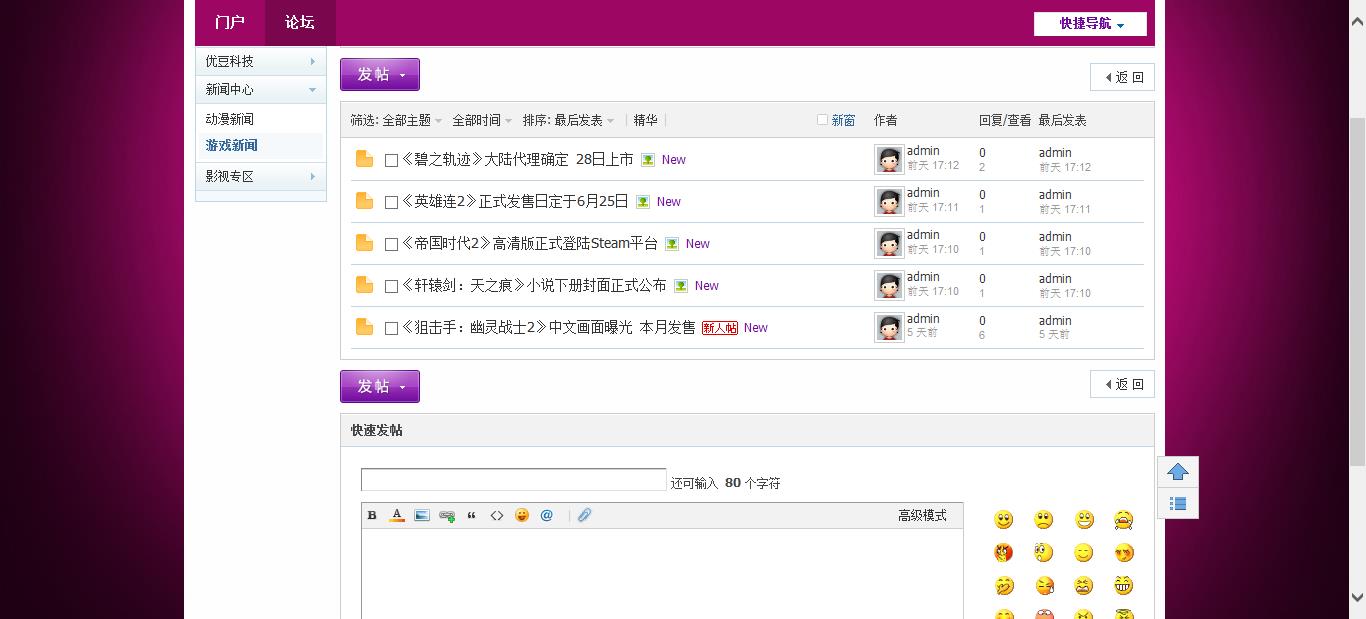Click the page vertical scrollbar down arrow
Viewport: 1366px width, 619px height.
pyautogui.click(x=1357, y=598)
